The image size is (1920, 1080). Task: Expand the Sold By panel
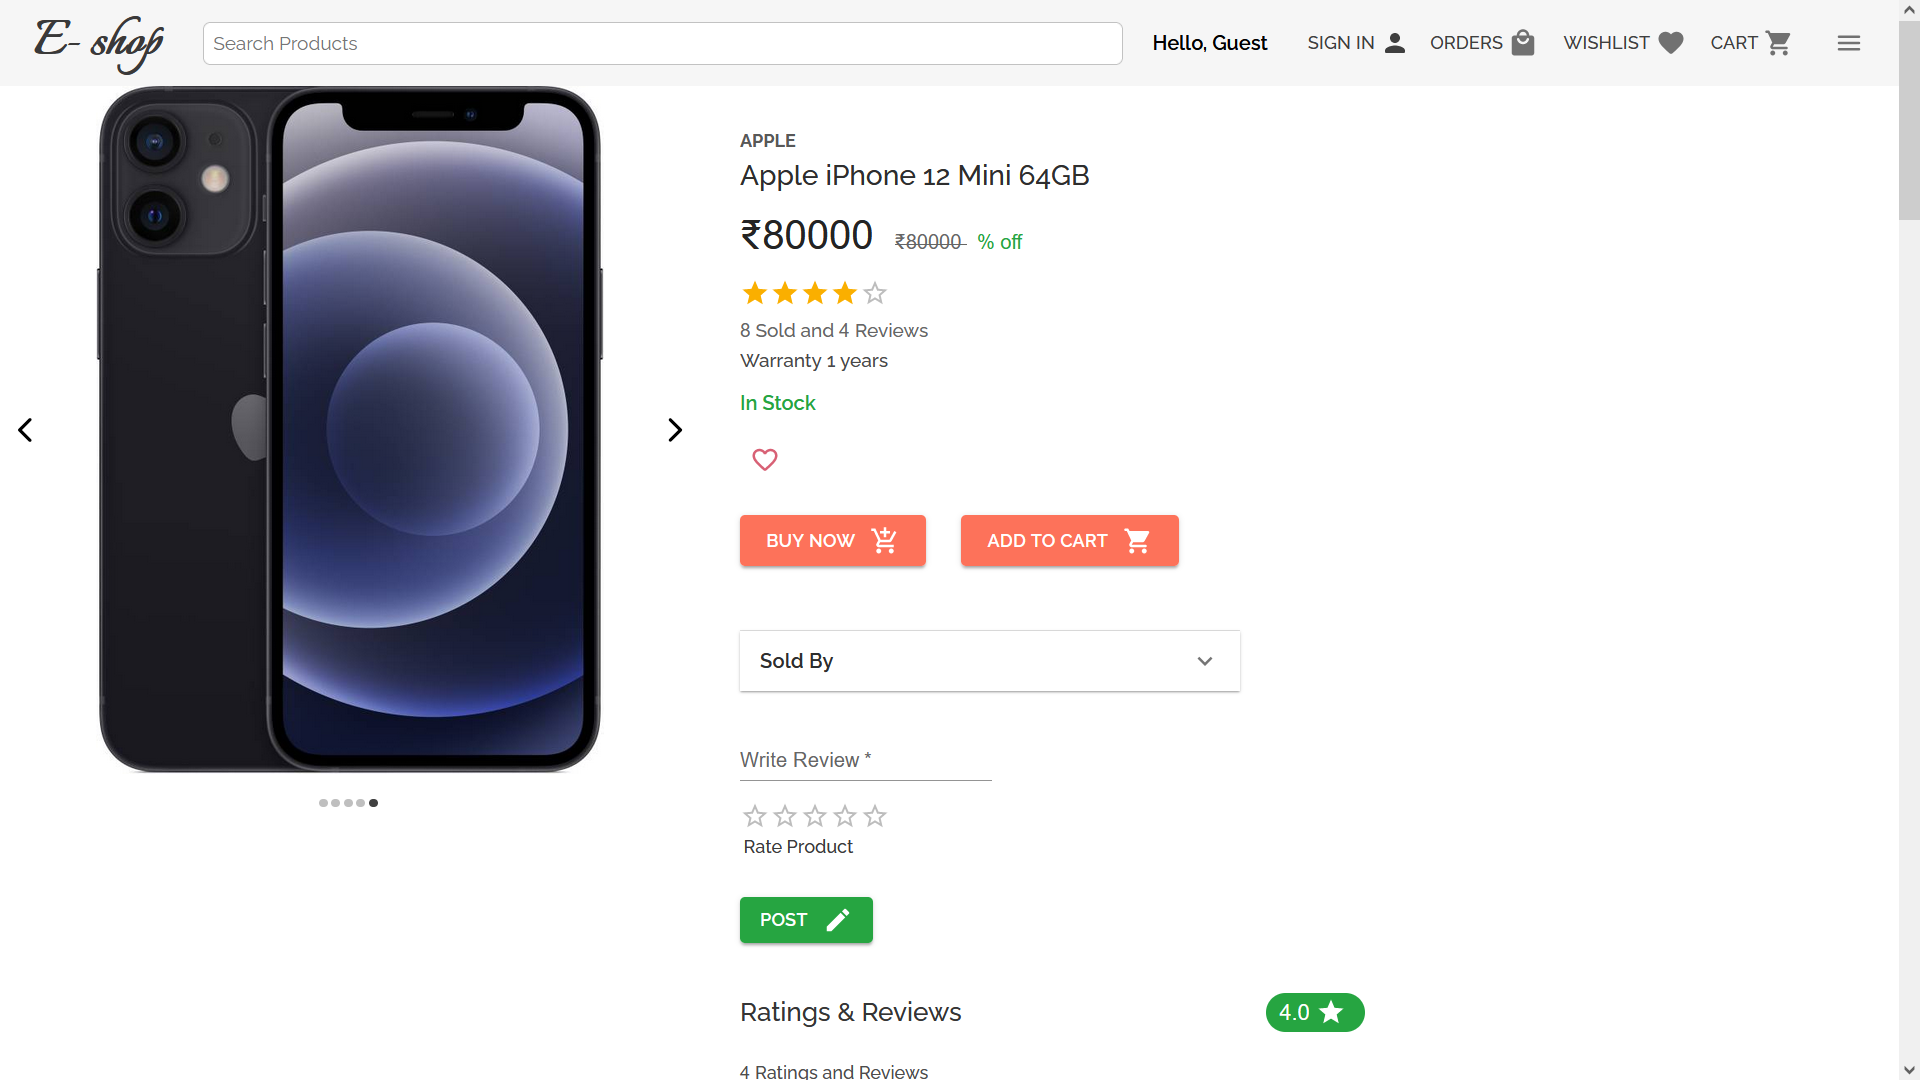tap(990, 661)
